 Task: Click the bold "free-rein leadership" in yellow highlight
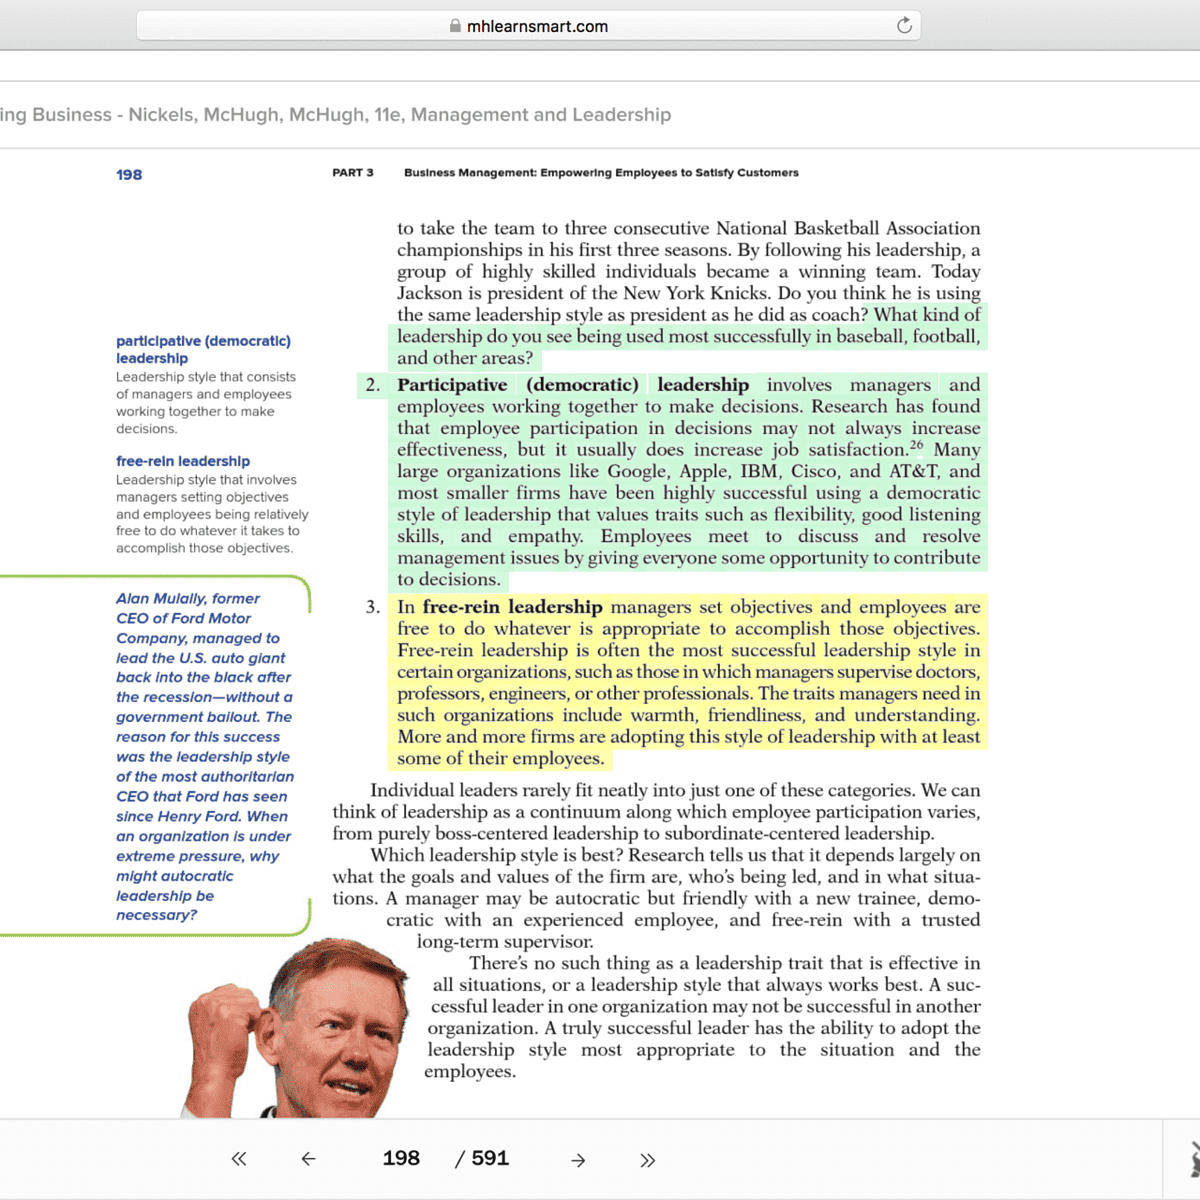pos(512,607)
